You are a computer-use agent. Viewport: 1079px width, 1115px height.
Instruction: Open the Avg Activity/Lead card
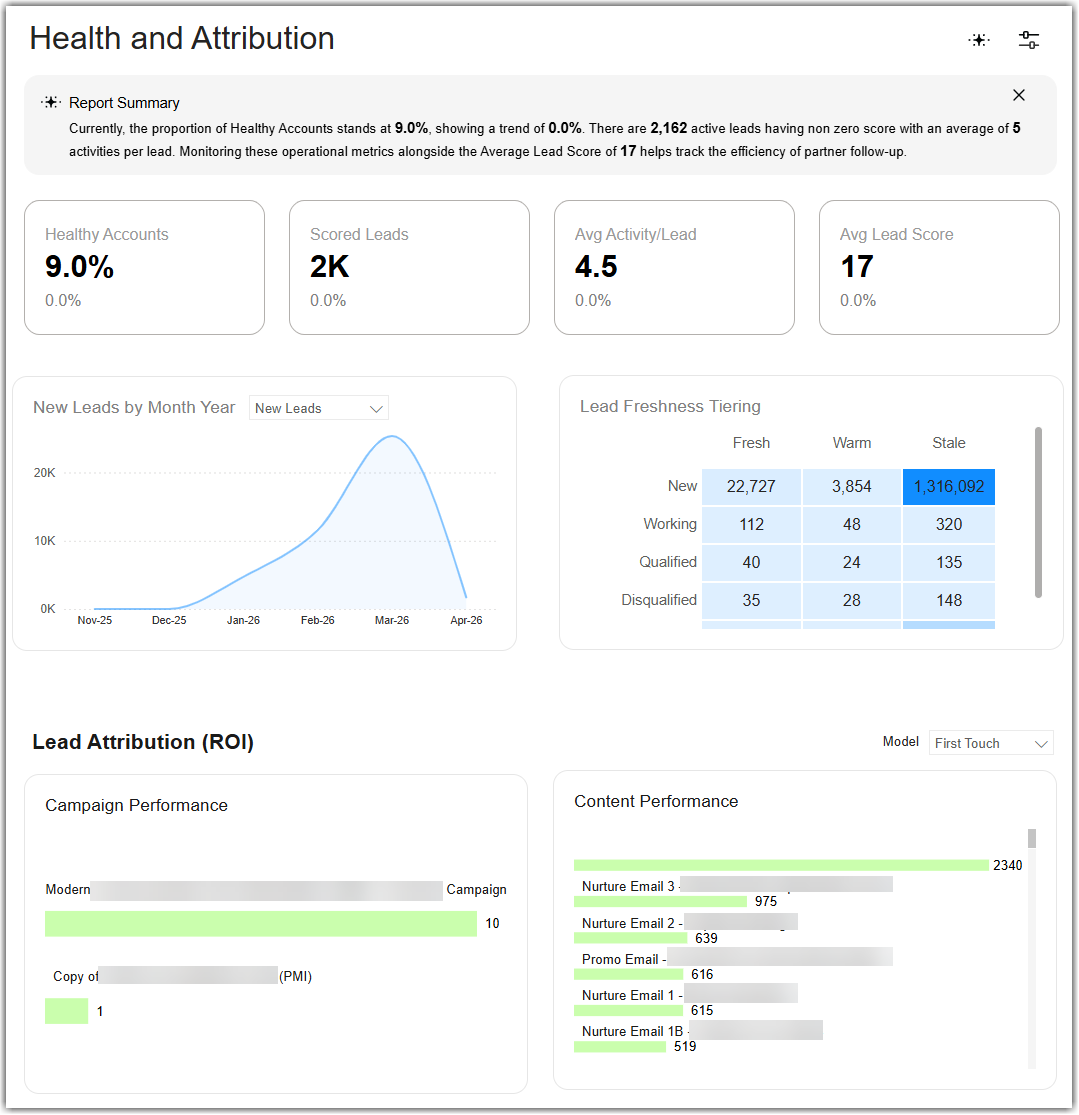click(x=674, y=267)
